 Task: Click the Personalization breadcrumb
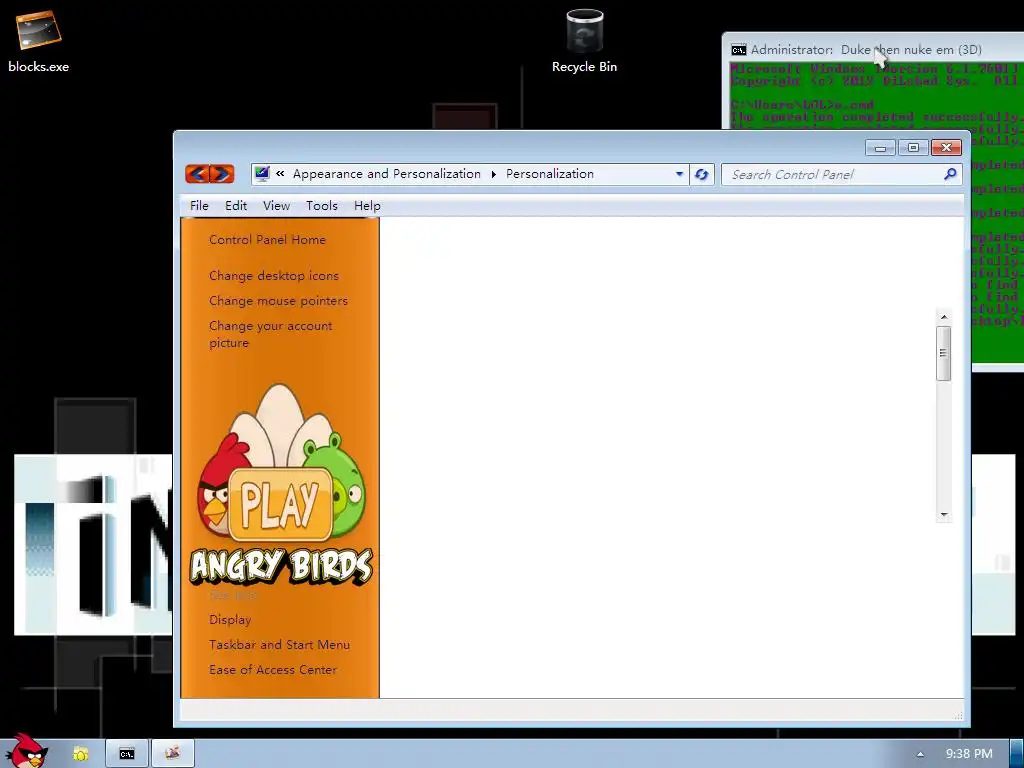pos(550,174)
